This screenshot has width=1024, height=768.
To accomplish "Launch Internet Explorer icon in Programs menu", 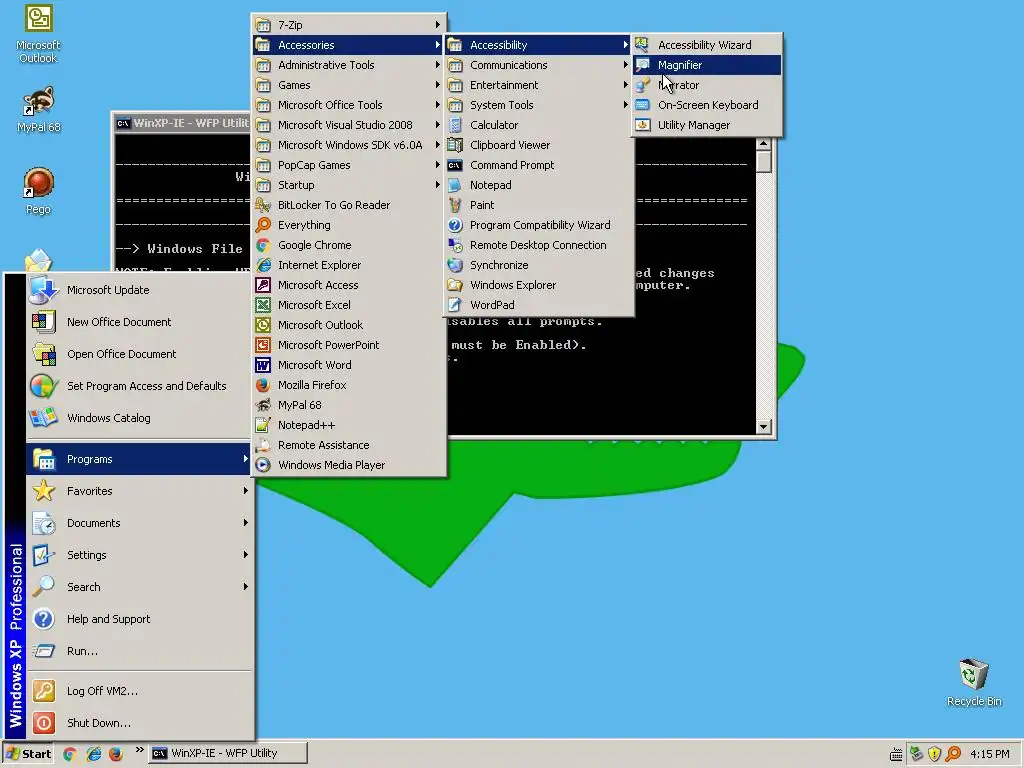I will point(263,265).
